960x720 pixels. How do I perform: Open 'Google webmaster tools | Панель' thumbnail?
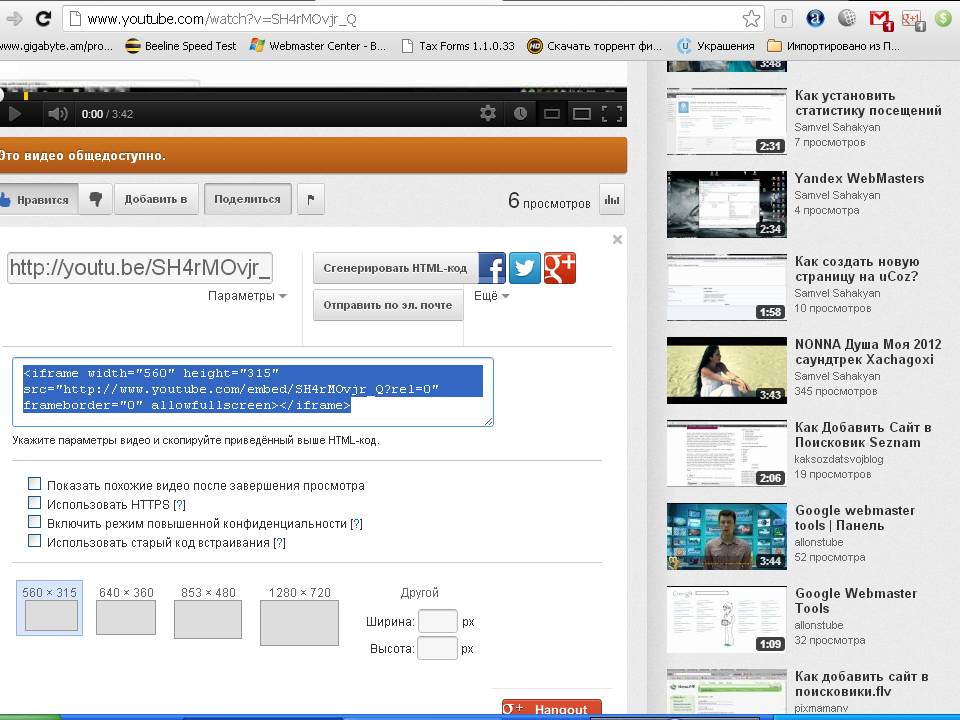[x=727, y=536]
